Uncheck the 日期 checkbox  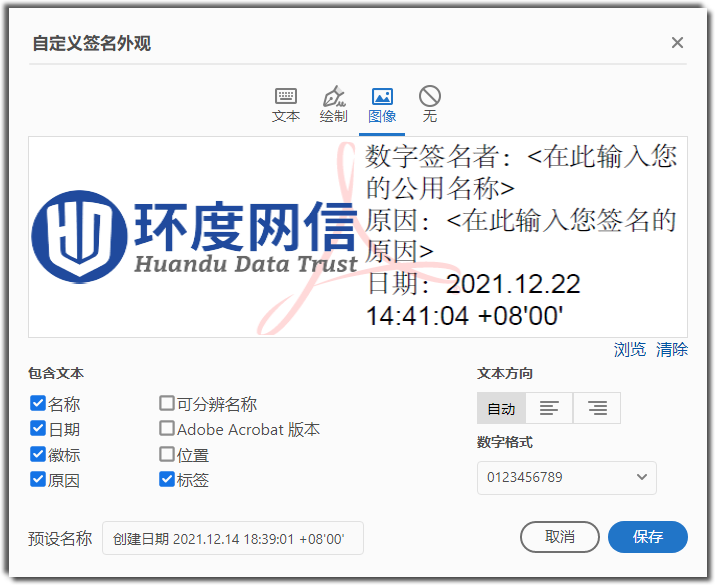38,429
